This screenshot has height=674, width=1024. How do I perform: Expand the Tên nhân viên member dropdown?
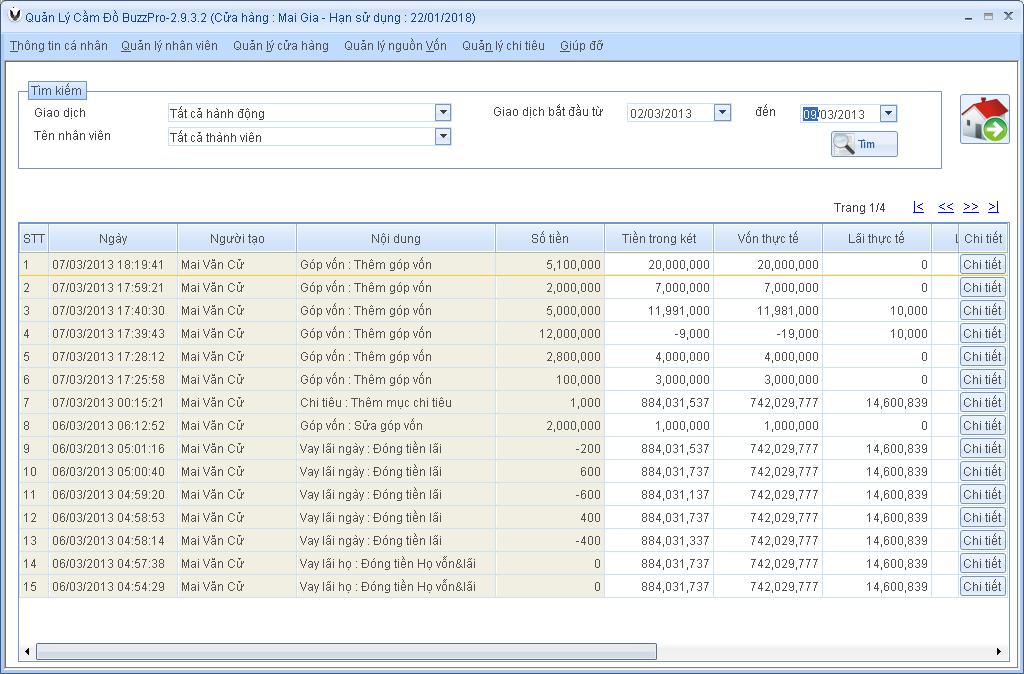443,136
